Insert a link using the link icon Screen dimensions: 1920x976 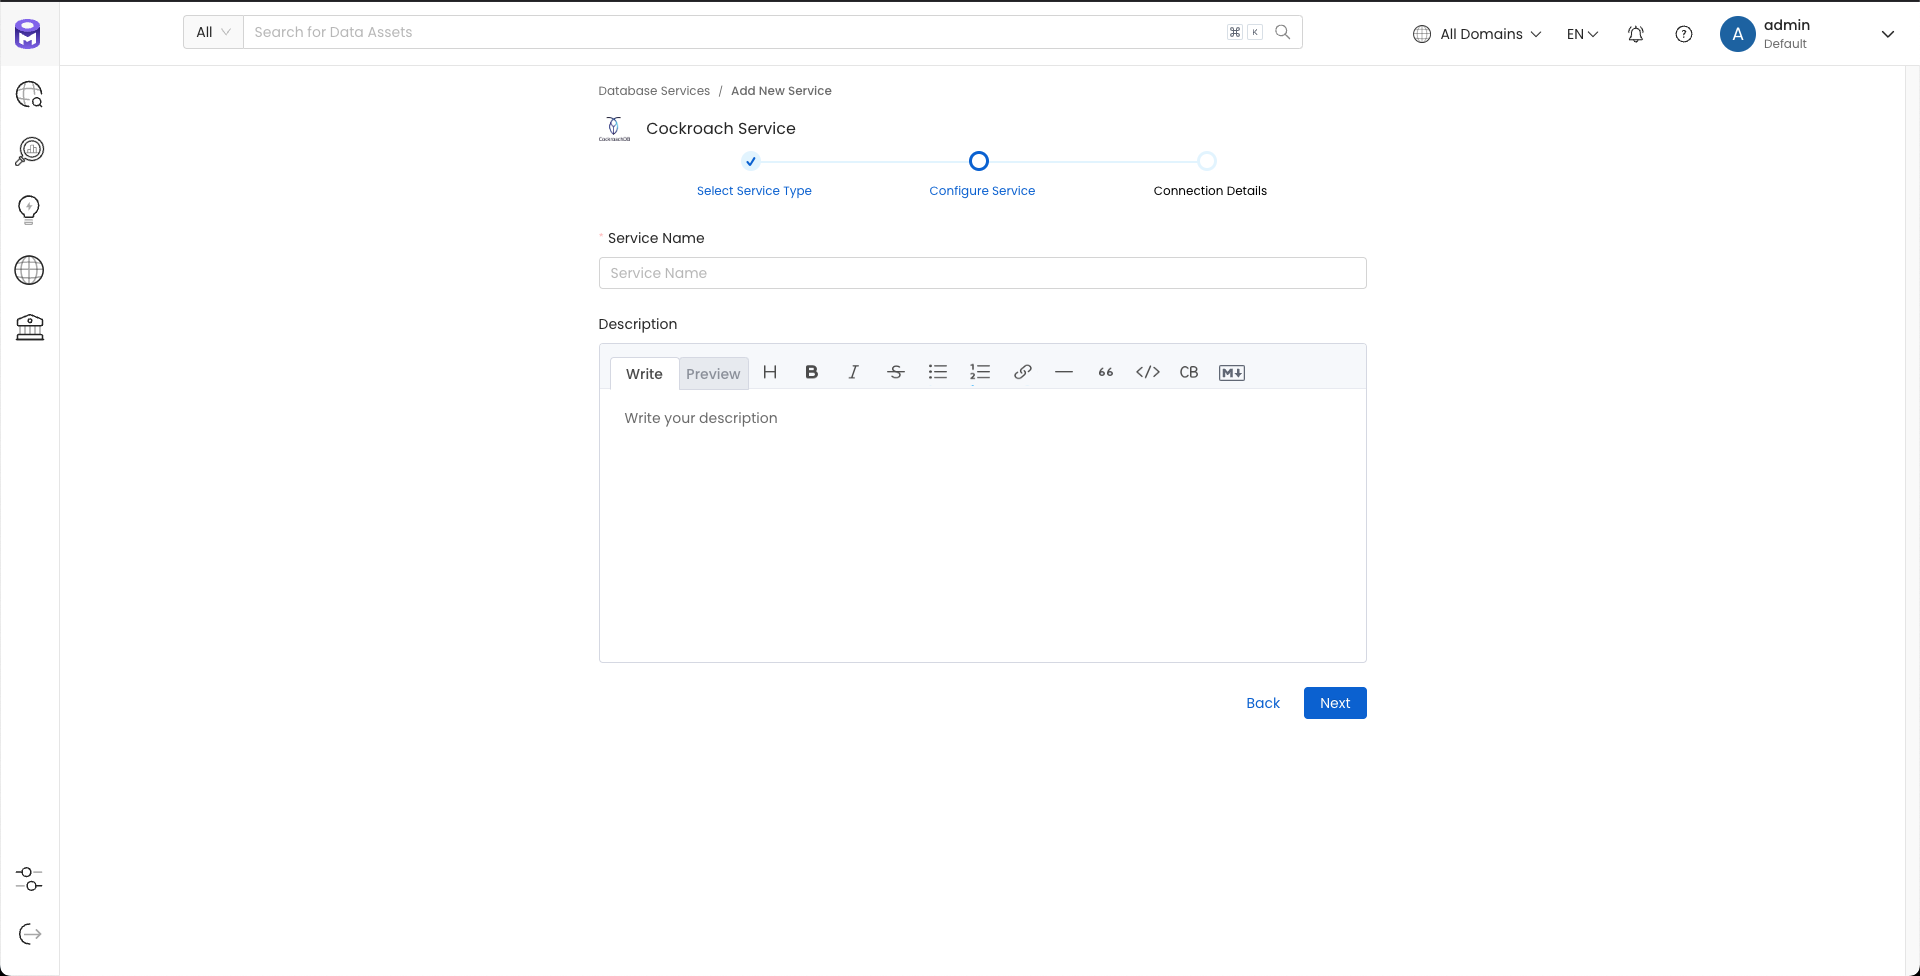point(1022,372)
